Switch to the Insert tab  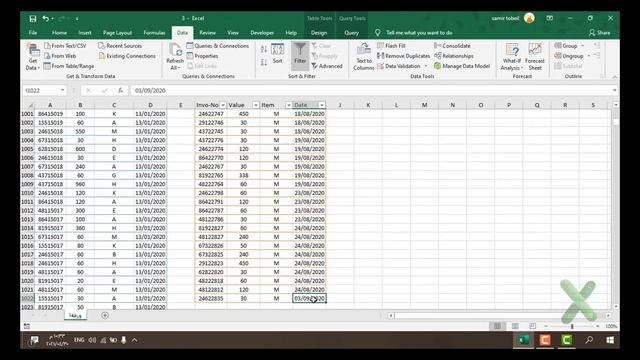pos(85,33)
